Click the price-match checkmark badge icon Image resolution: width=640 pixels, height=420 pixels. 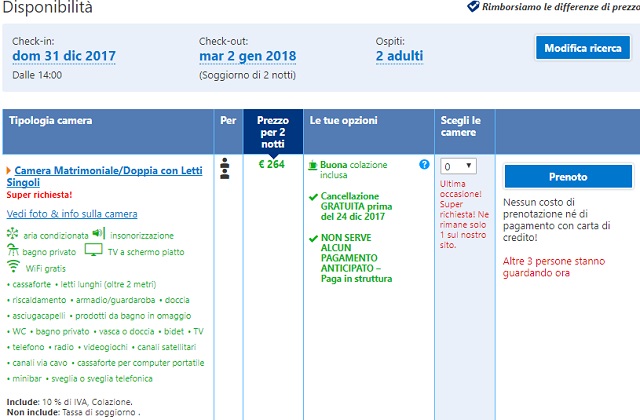(x=473, y=6)
